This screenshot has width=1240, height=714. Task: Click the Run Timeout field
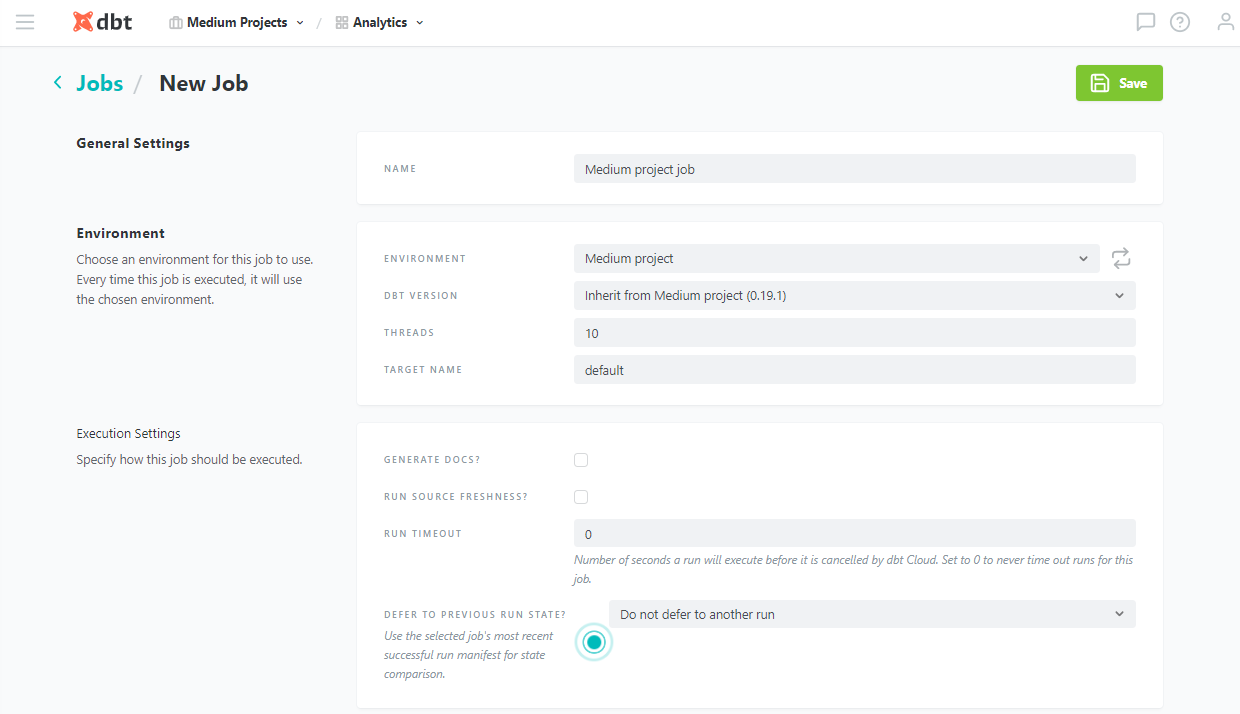(x=854, y=534)
